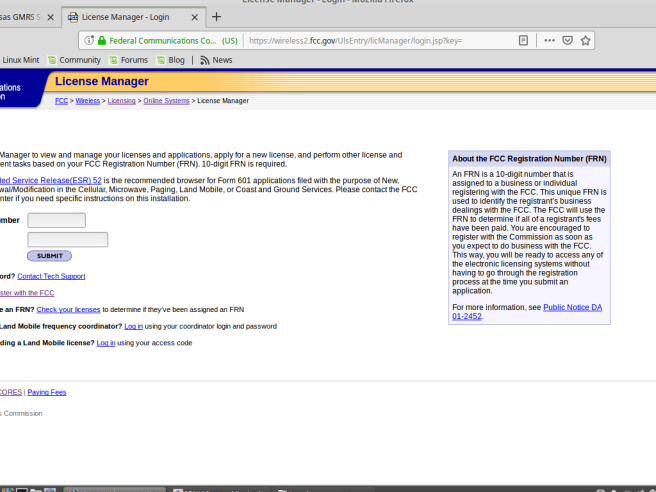Open the Blog bookmark
Image resolution: width=656 pixels, height=492 pixels.
pyautogui.click(x=171, y=60)
